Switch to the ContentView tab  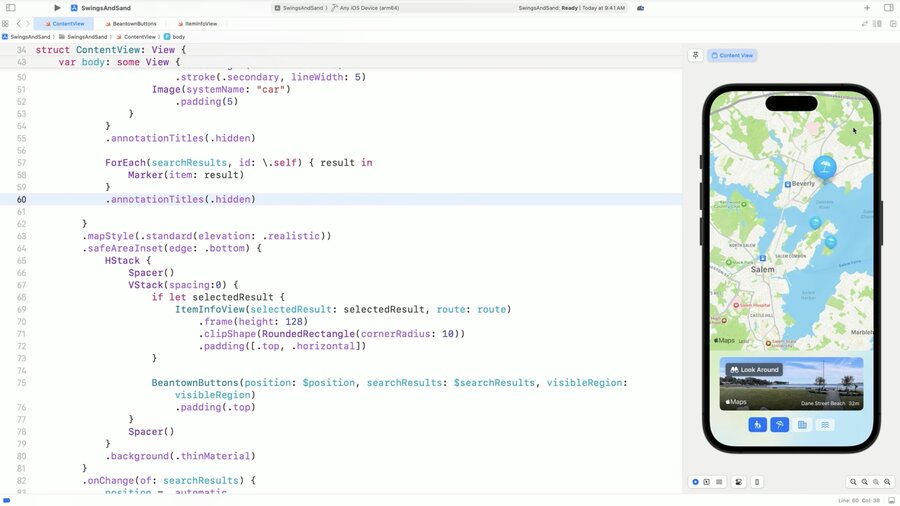click(64, 24)
